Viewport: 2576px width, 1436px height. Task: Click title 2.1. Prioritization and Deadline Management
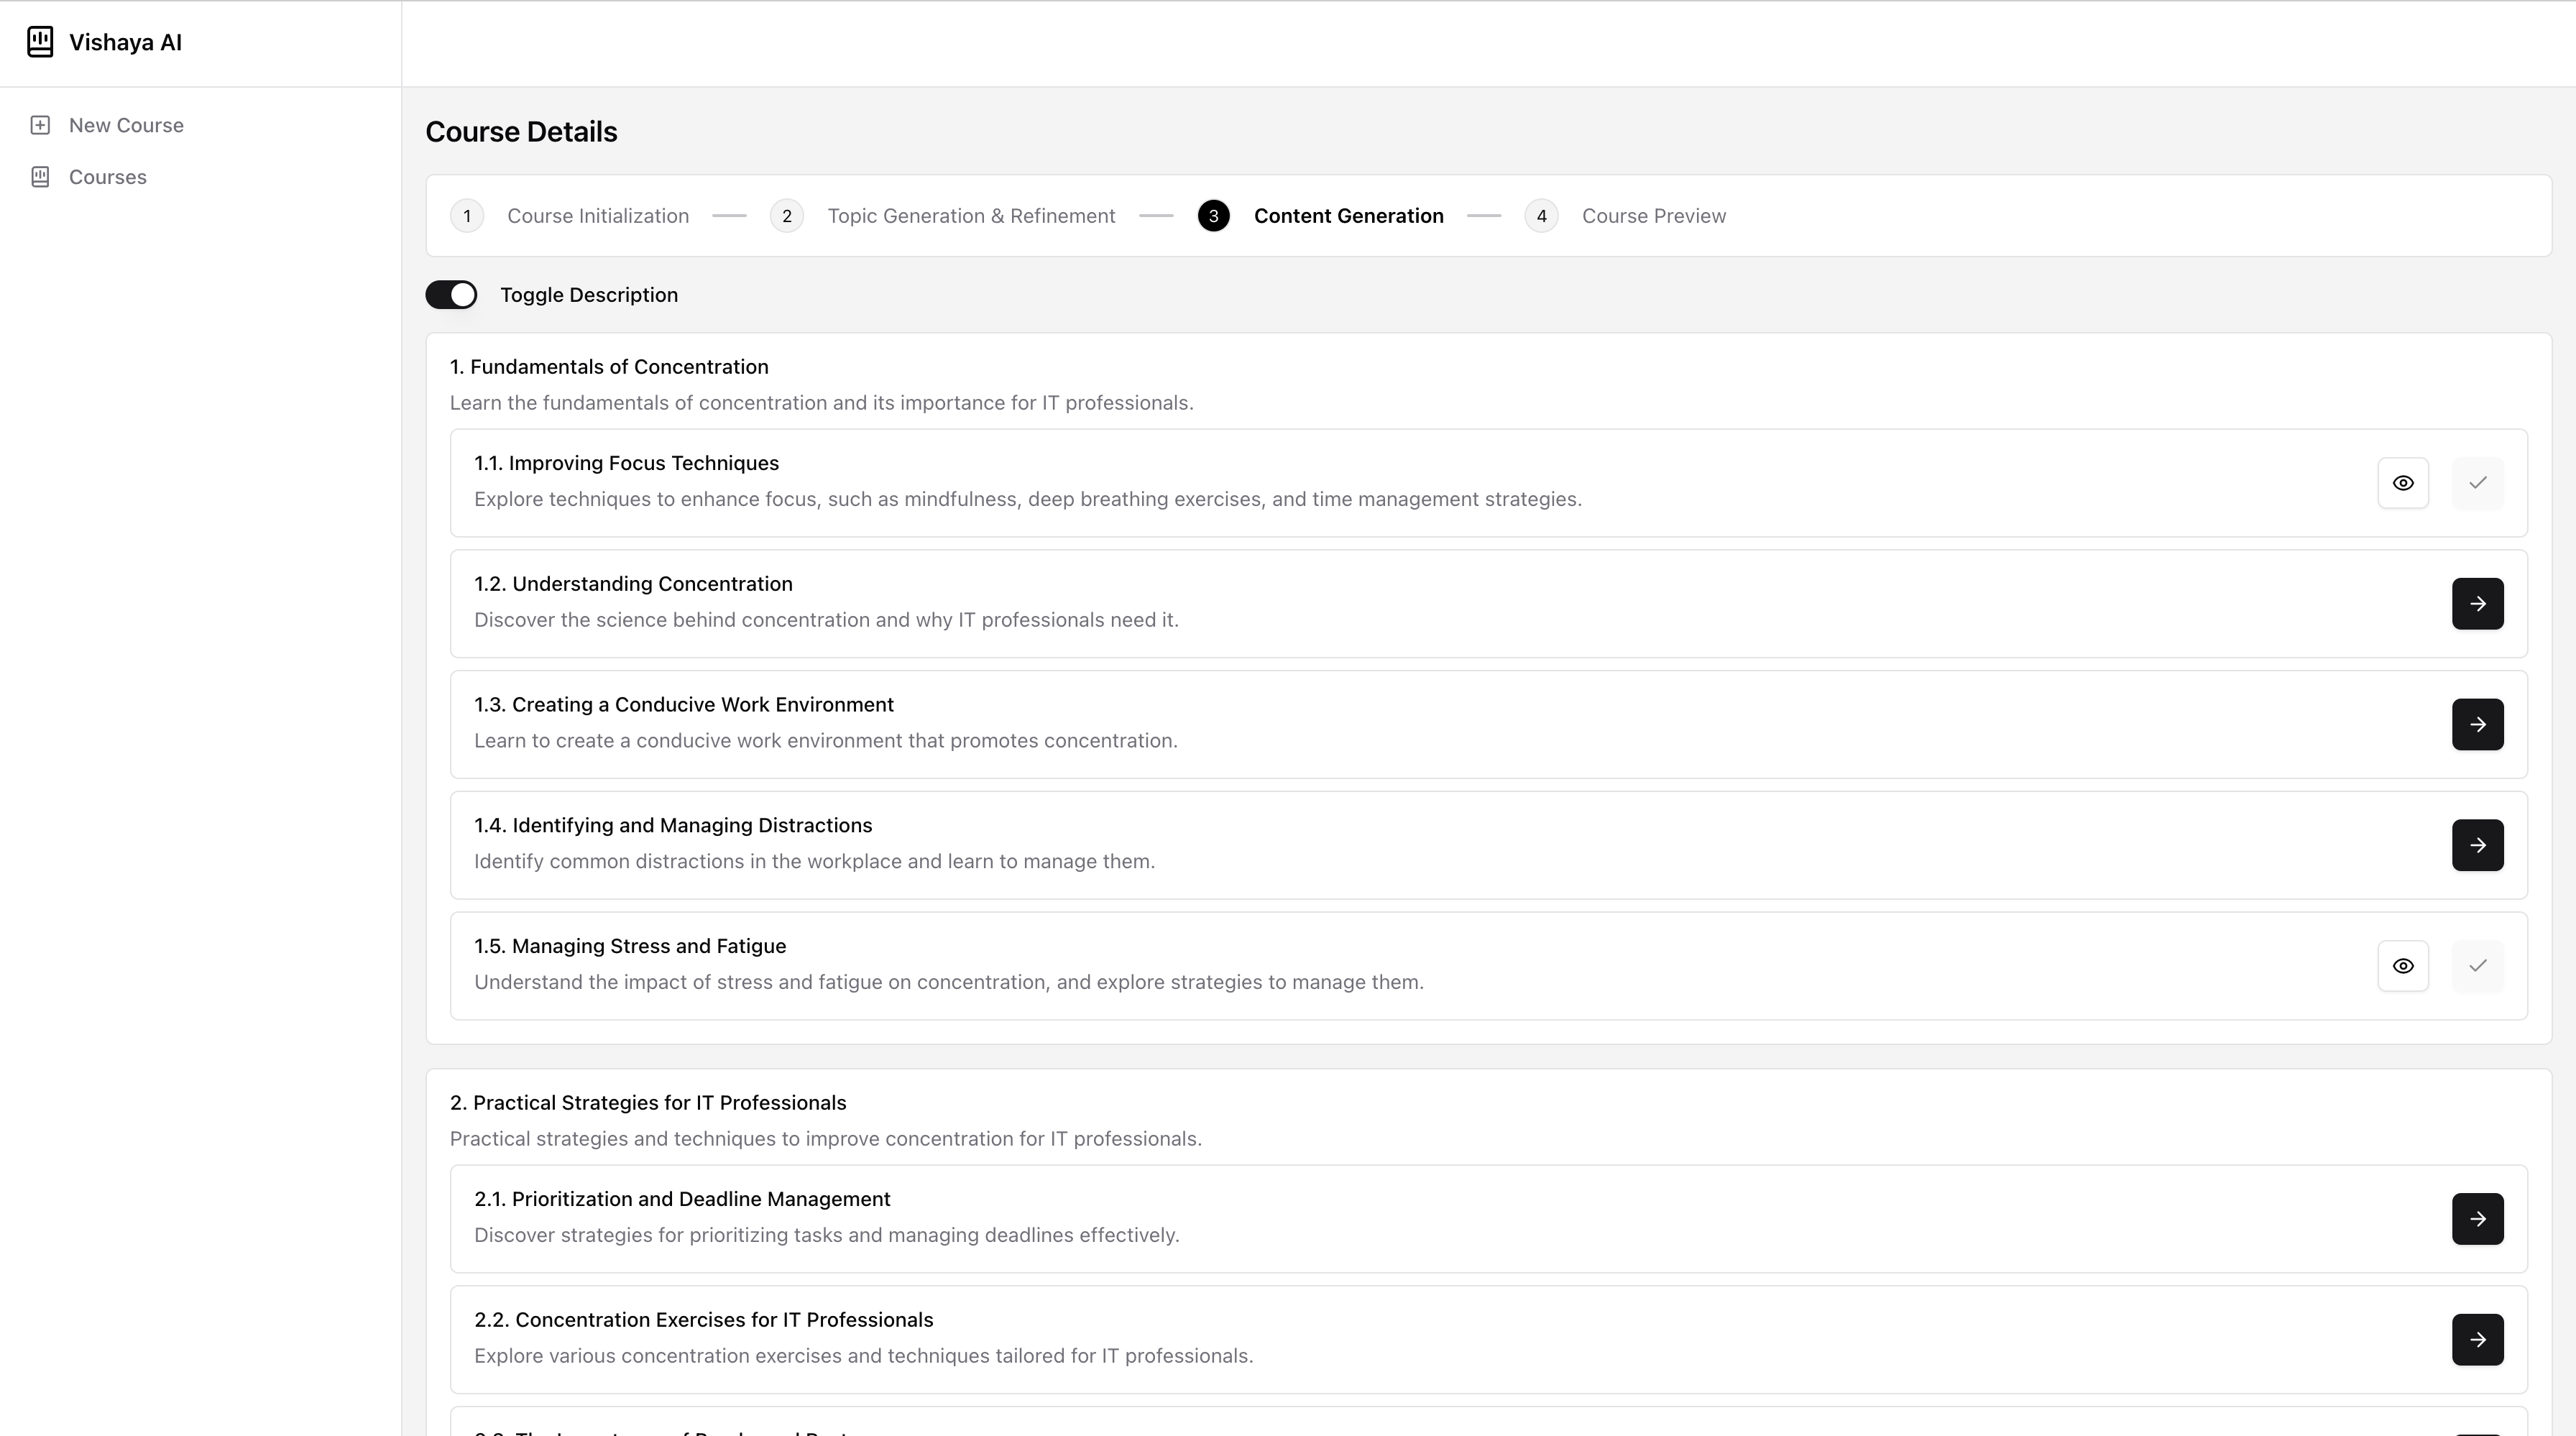tap(682, 1199)
